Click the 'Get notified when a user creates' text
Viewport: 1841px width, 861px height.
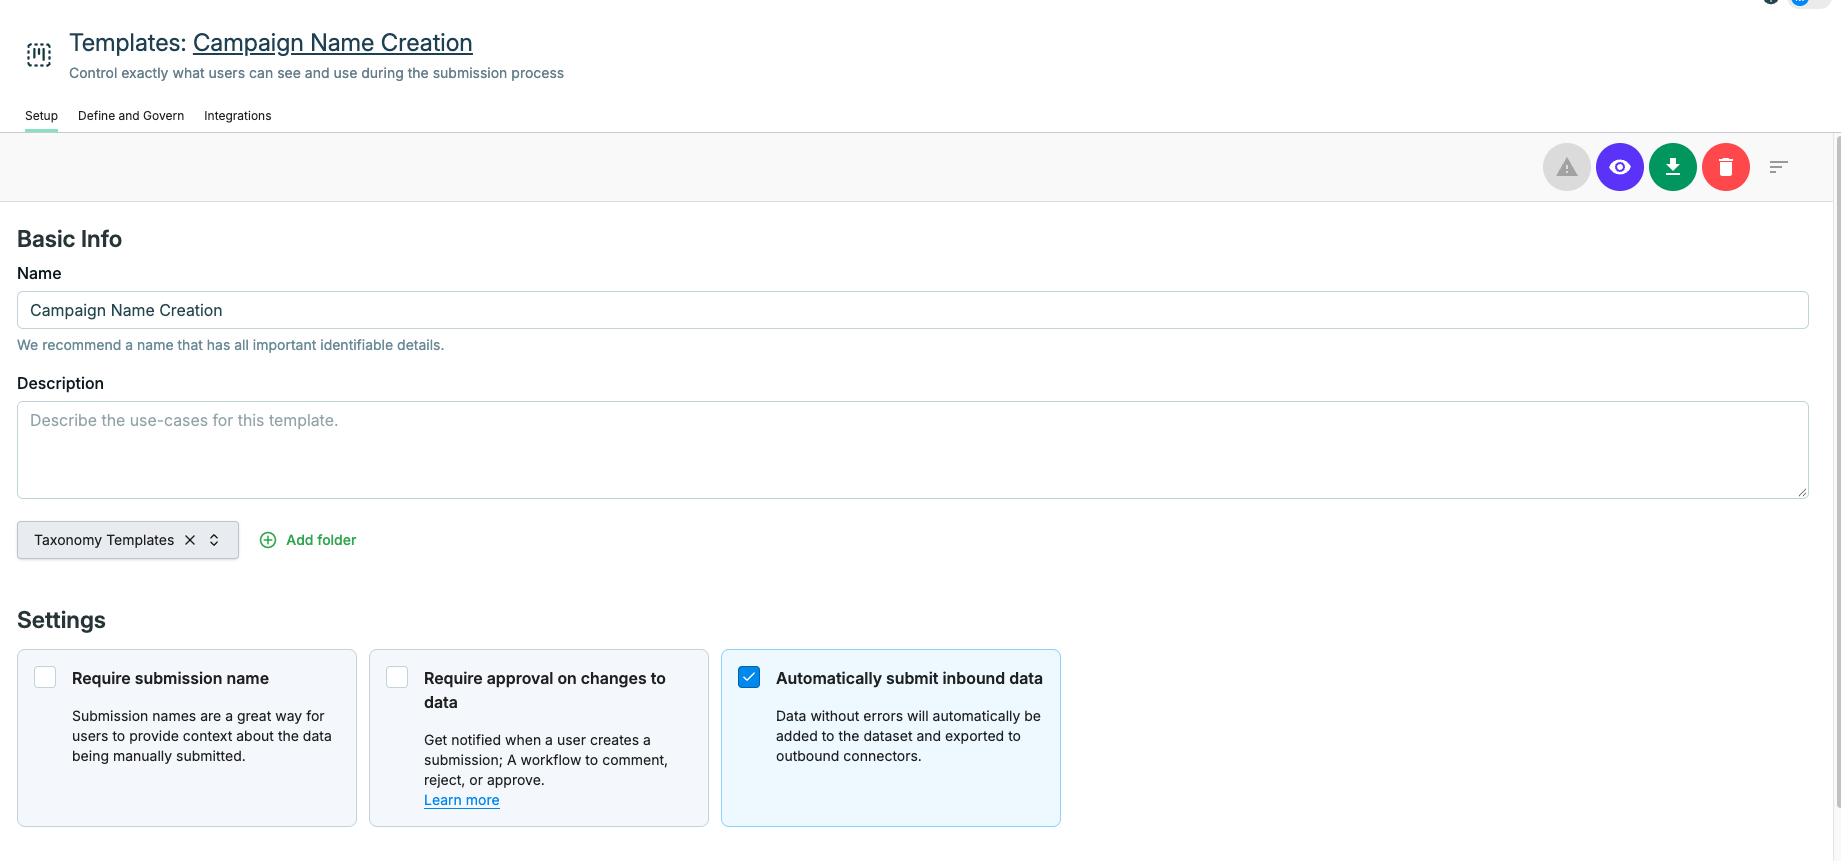[x=546, y=760]
